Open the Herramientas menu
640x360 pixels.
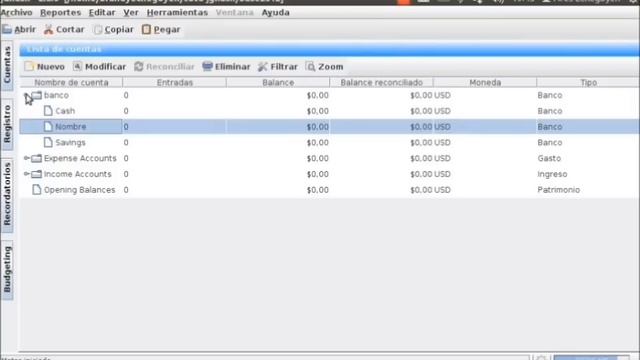click(x=177, y=13)
